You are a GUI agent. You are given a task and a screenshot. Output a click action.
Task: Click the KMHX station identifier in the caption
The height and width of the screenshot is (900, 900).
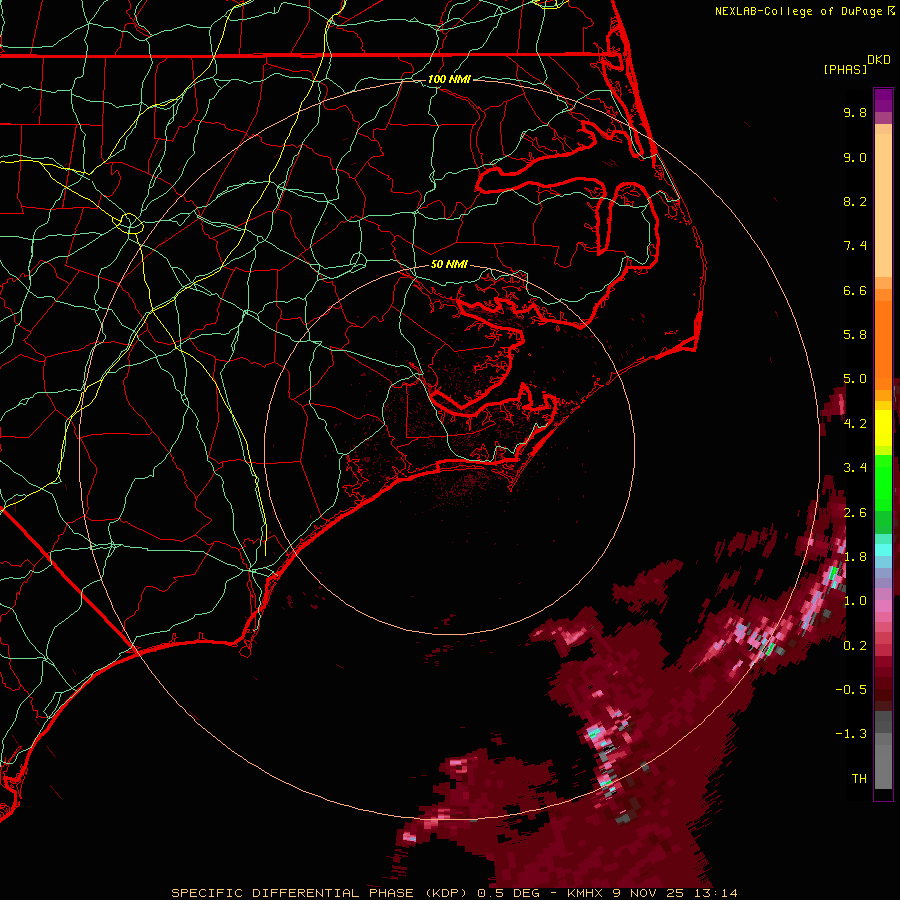click(587, 893)
